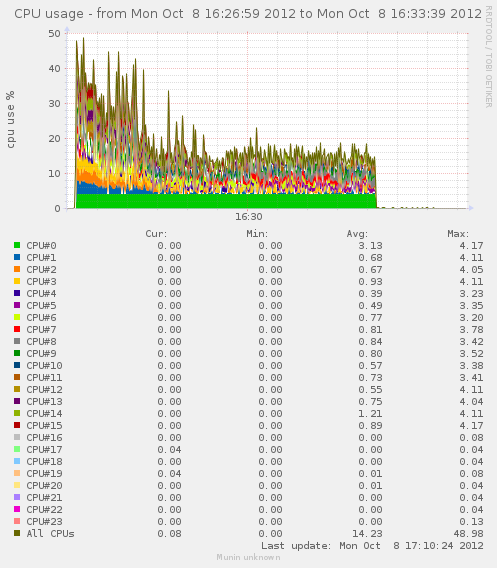Click the orange CPU#2 legend swatch
This screenshot has height=568, width=497.
click(x=17, y=269)
